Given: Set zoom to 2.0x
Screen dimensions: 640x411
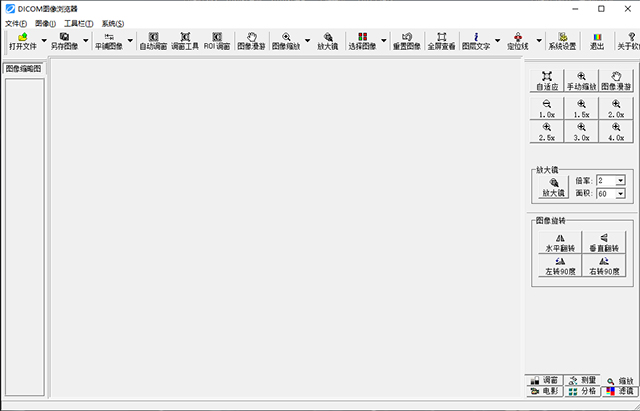Looking at the screenshot, I should tap(616, 109).
